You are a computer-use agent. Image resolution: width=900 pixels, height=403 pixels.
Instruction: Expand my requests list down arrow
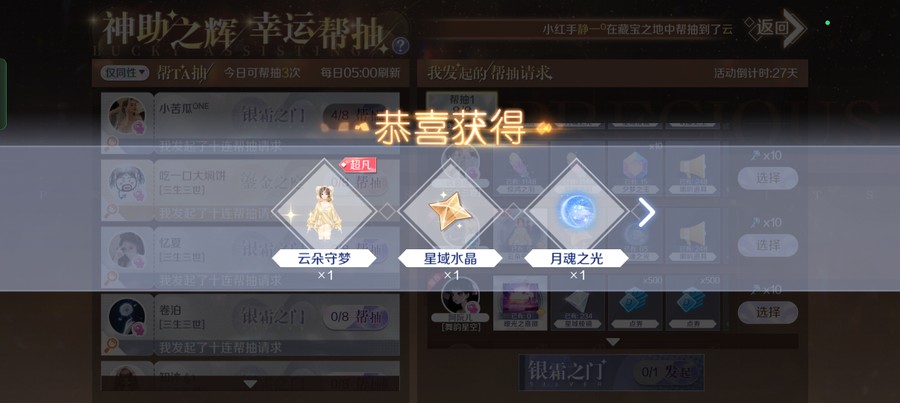click(613, 342)
